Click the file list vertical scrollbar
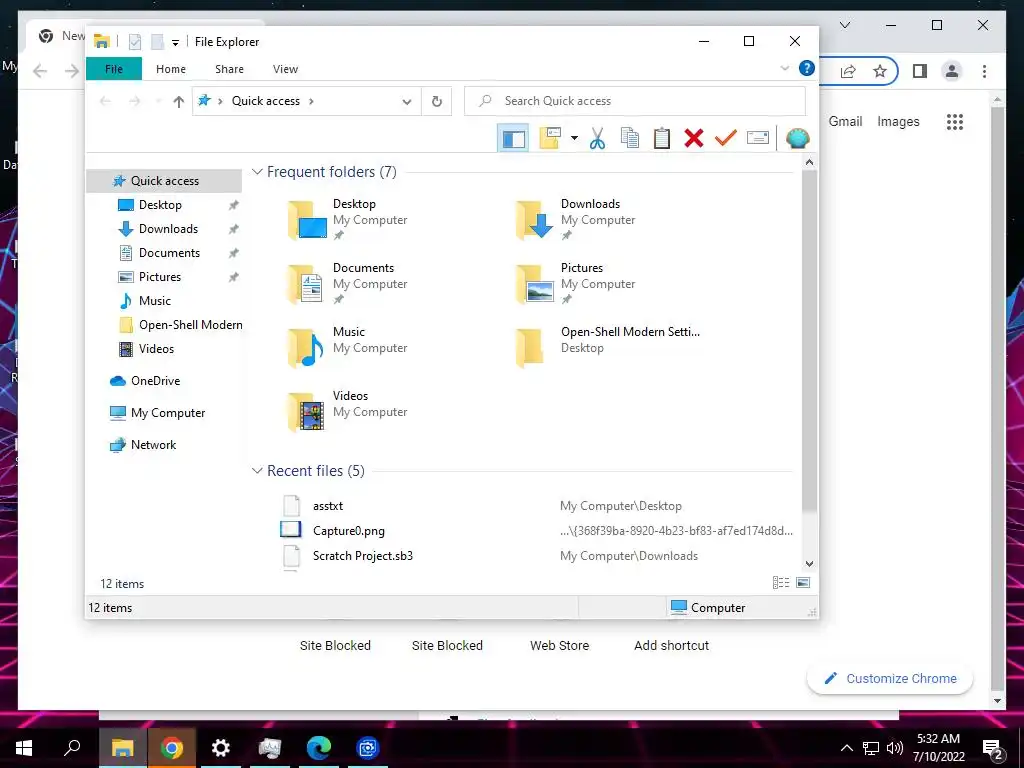Image resolution: width=1024 pixels, height=768 pixels. click(809, 340)
